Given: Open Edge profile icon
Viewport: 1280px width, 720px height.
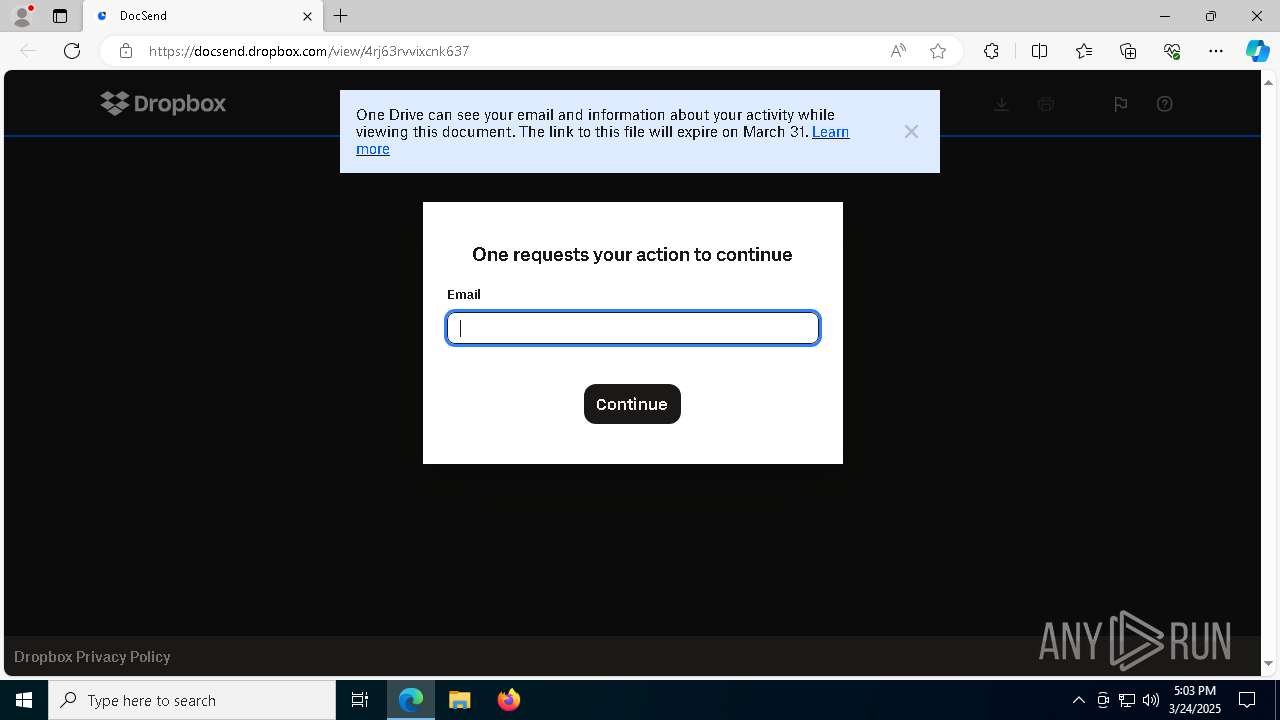Looking at the screenshot, I should click(22, 16).
